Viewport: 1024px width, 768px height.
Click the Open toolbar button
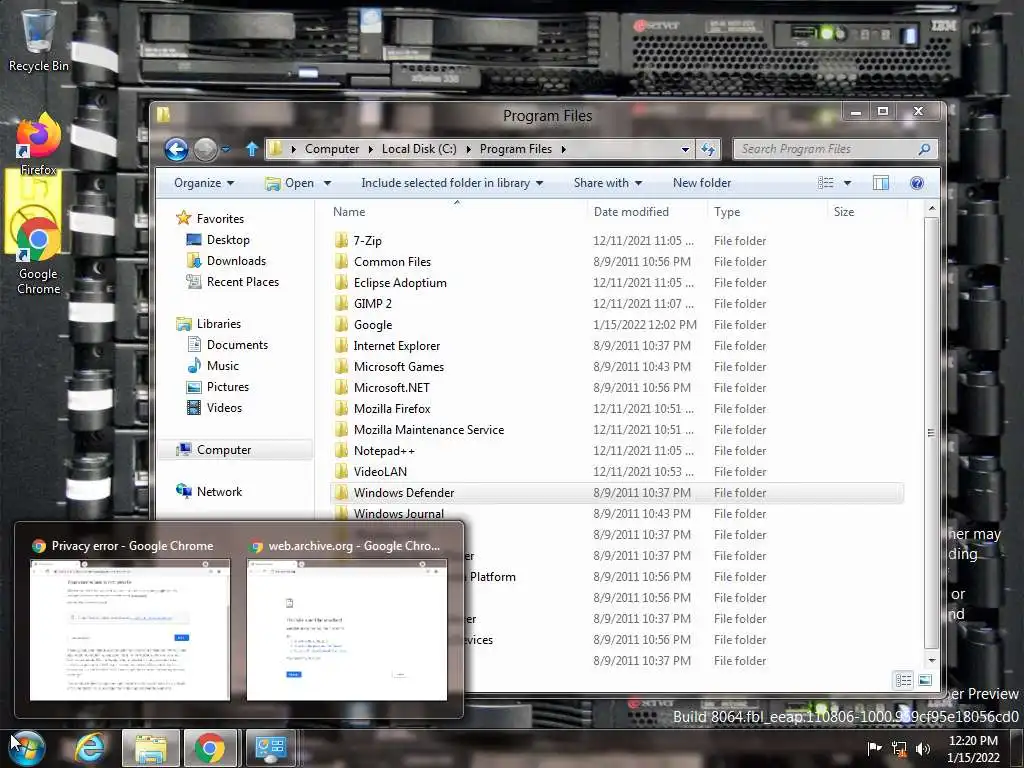coord(291,183)
